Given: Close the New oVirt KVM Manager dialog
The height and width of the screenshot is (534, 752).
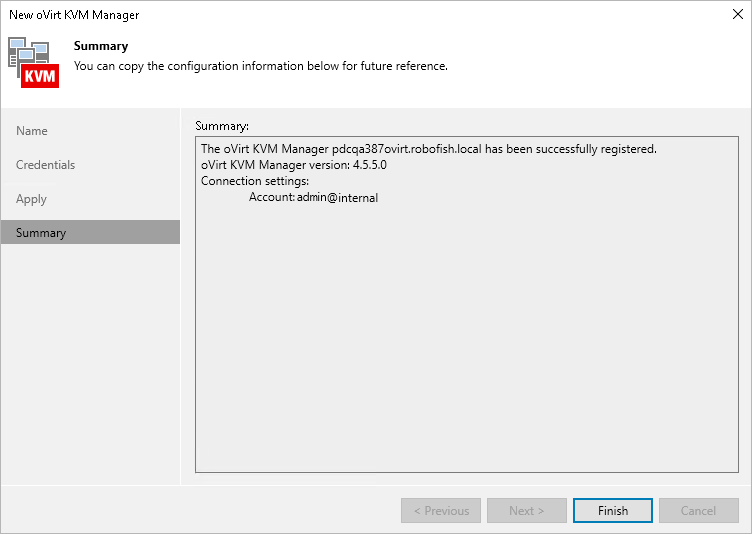Looking at the screenshot, I should tap(734, 15).
